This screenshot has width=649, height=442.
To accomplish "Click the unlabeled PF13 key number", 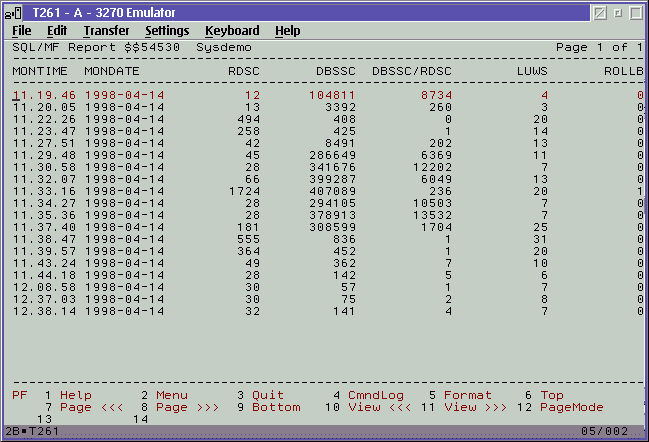I will pos(44,419).
